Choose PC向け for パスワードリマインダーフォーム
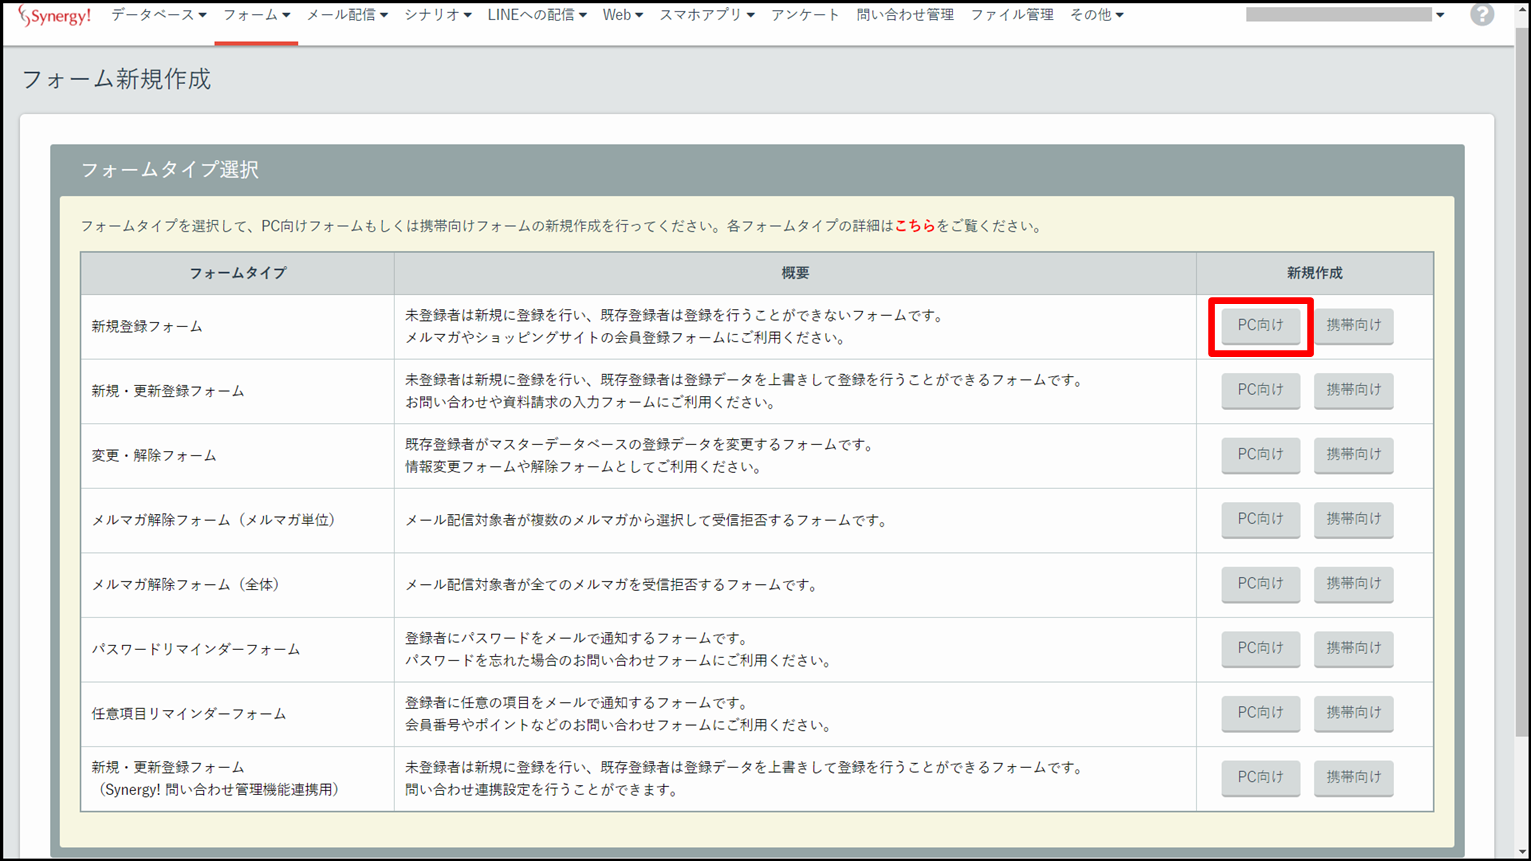 coord(1260,648)
